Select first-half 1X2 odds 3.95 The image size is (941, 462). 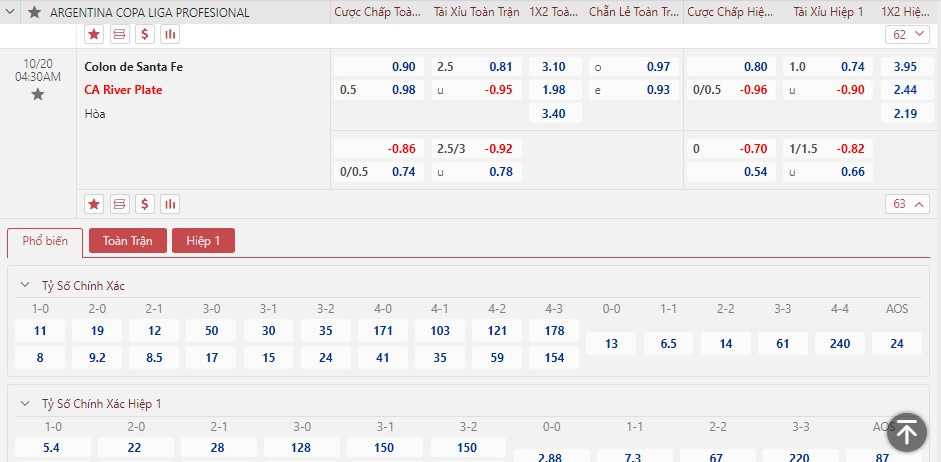point(905,67)
